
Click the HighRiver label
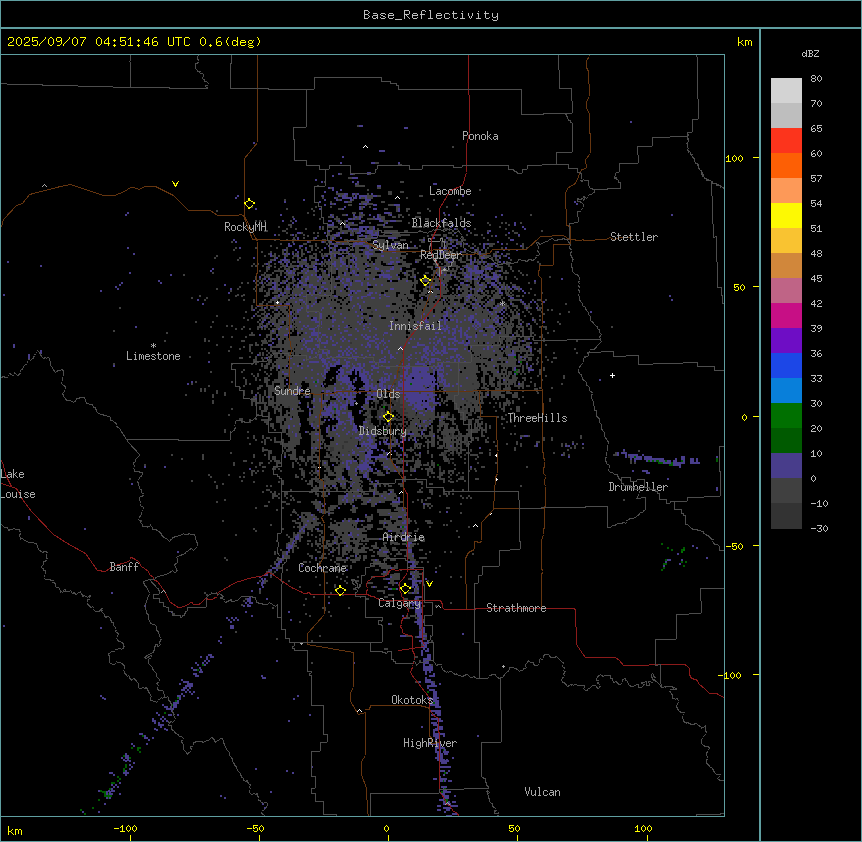click(430, 743)
